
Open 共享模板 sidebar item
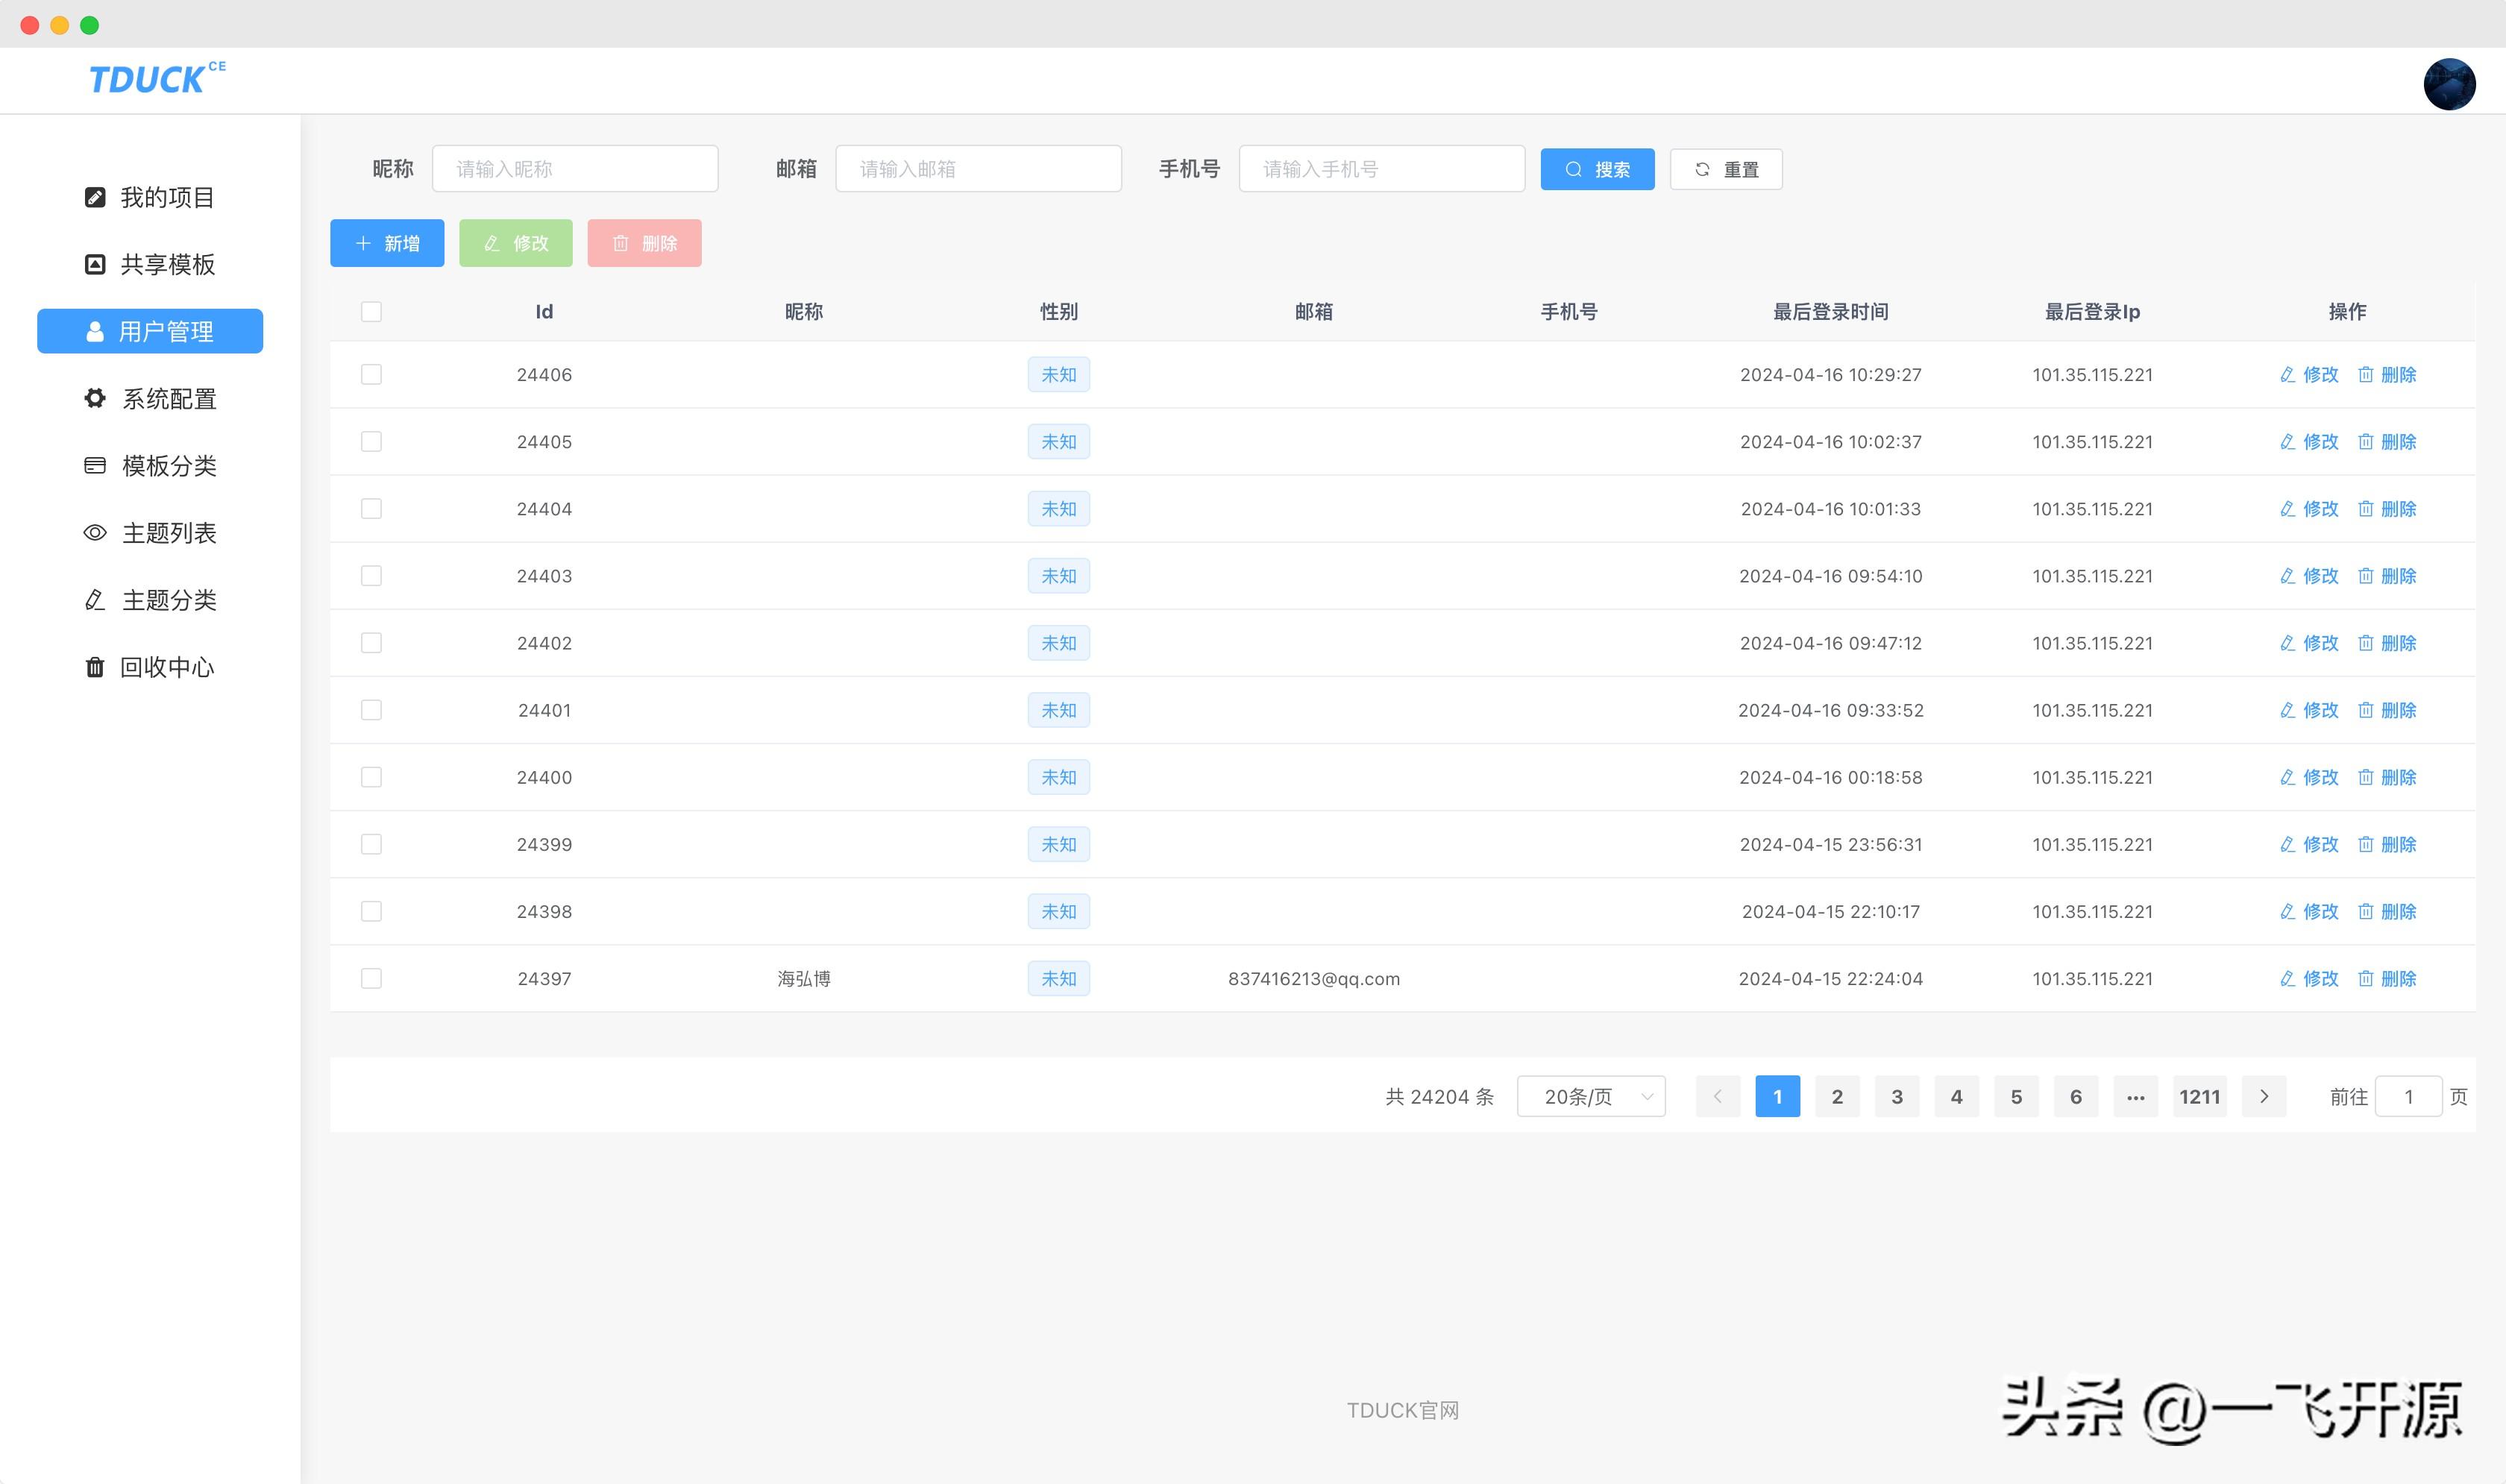point(150,264)
